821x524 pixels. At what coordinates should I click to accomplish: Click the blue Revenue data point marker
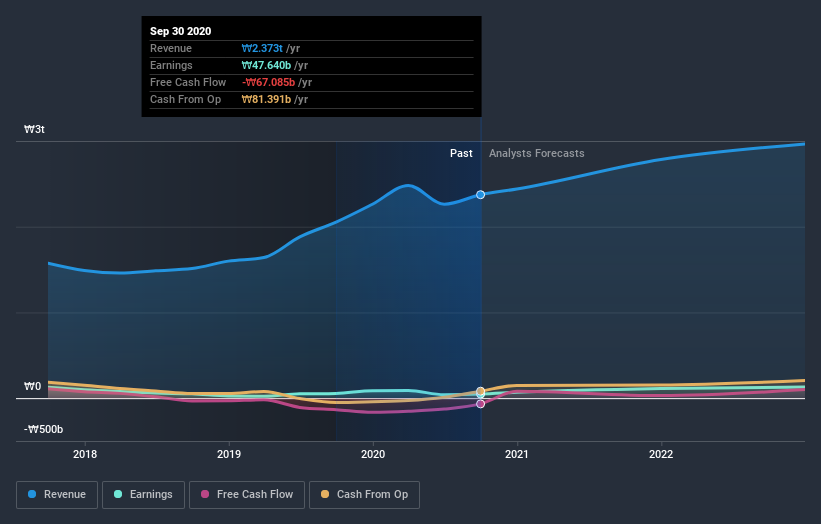(x=481, y=195)
